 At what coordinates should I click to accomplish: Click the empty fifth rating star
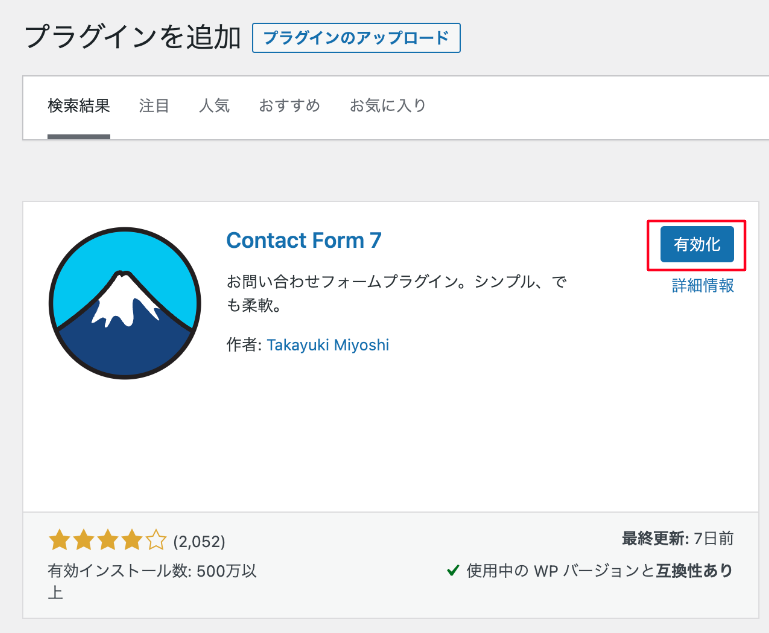pyautogui.click(x=156, y=541)
